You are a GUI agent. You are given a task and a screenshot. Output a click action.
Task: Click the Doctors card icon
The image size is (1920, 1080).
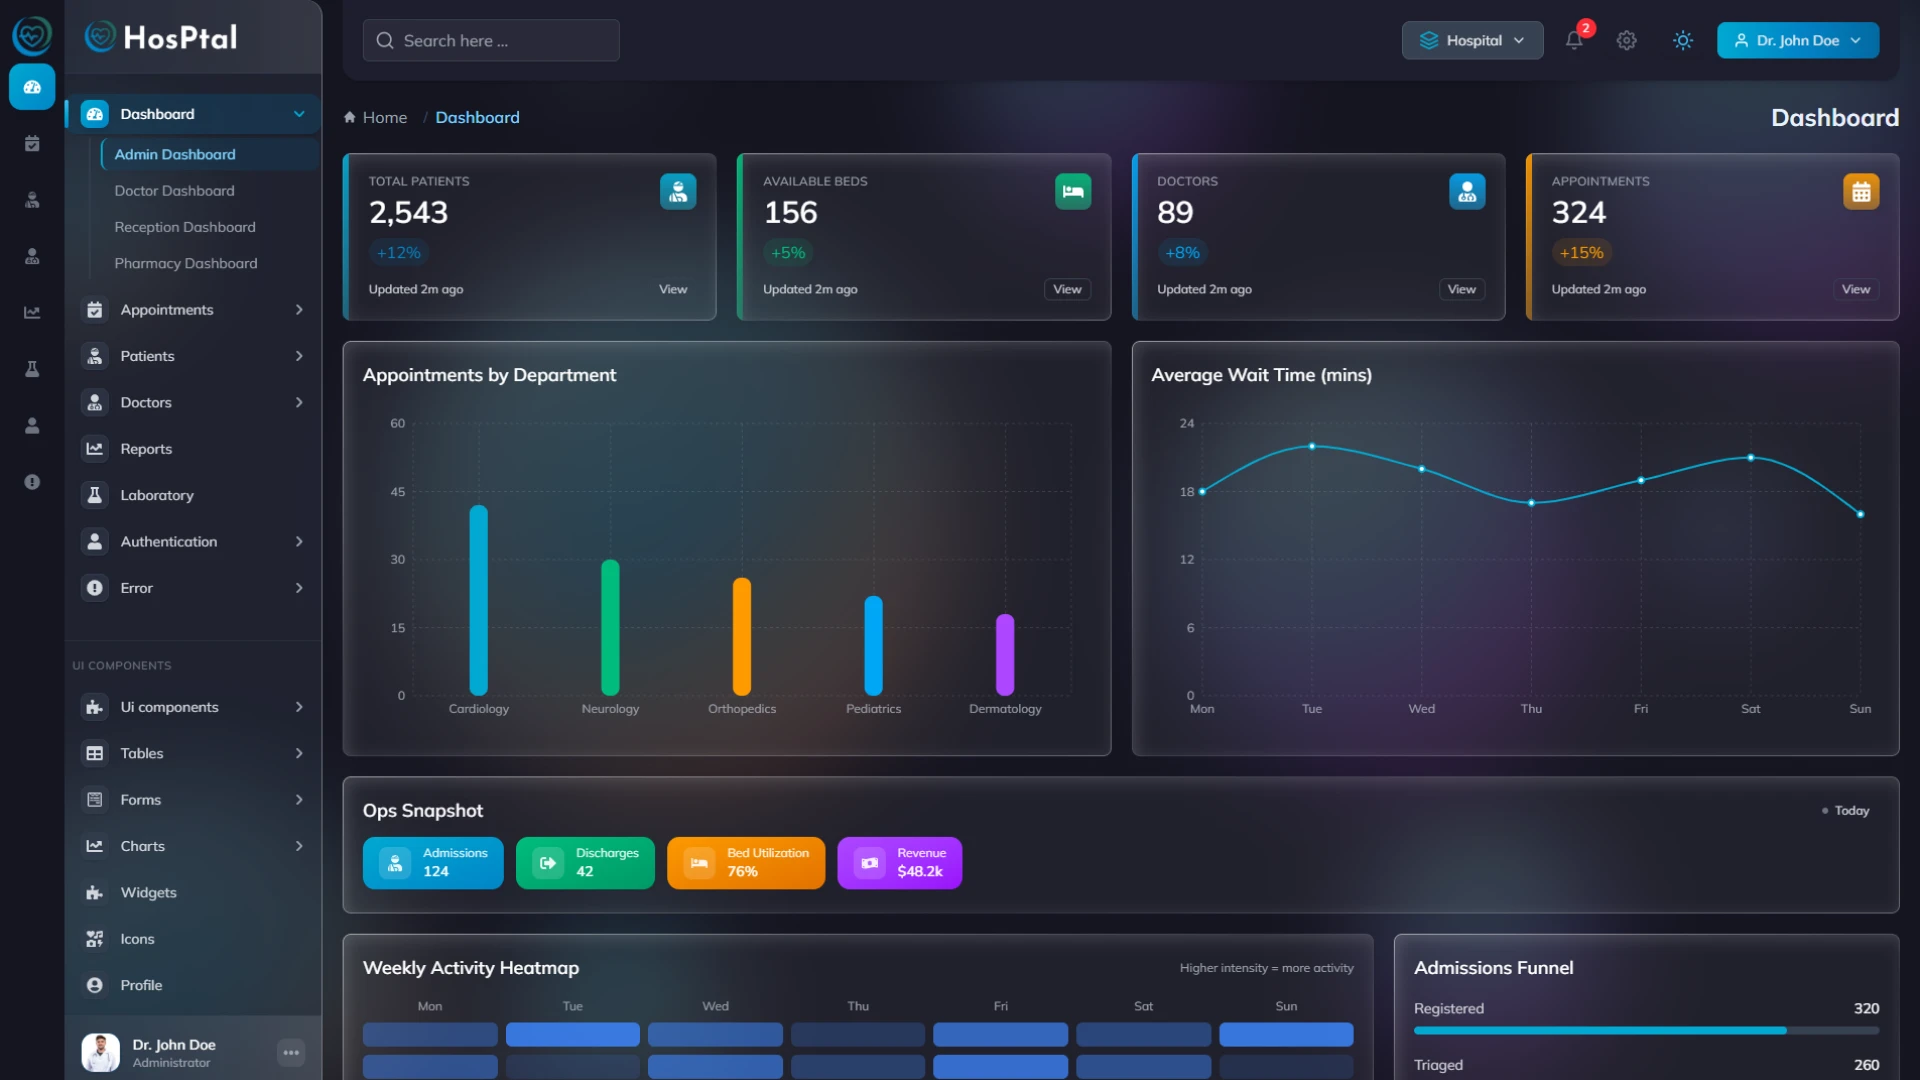[x=1467, y=191]
